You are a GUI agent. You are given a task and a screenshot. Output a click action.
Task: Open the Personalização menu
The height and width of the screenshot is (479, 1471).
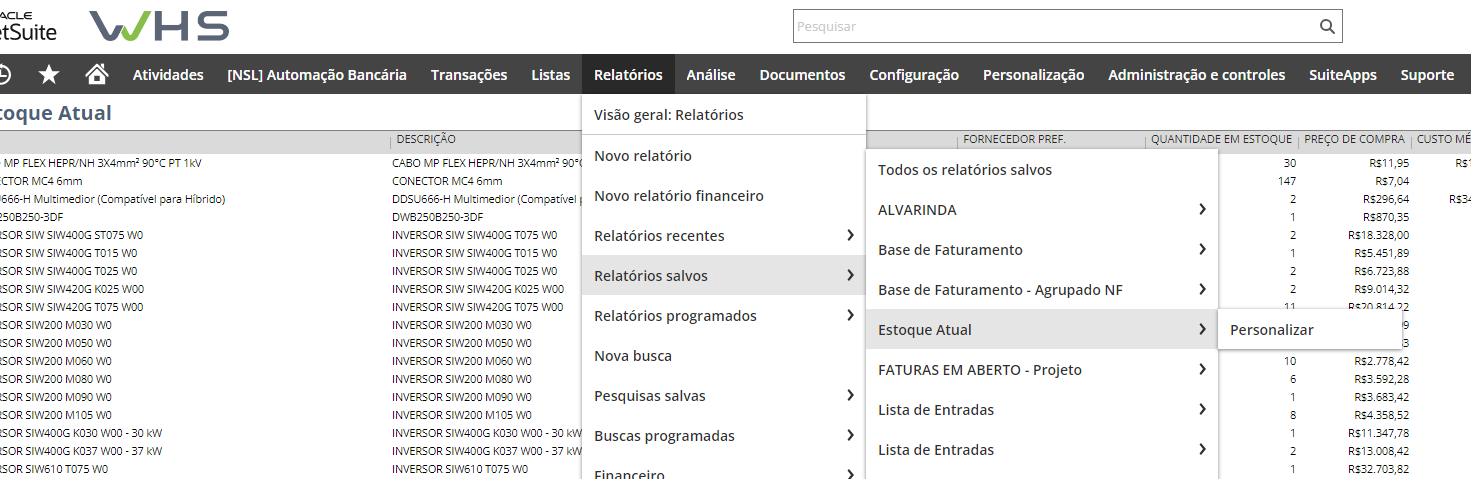tap(1033, 75)
